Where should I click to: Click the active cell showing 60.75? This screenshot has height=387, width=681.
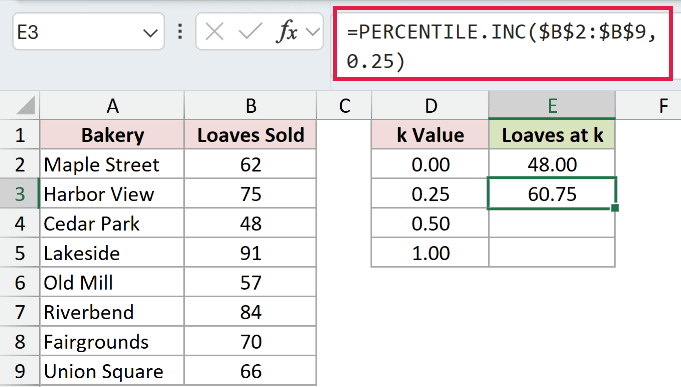(x=552, y=194)
